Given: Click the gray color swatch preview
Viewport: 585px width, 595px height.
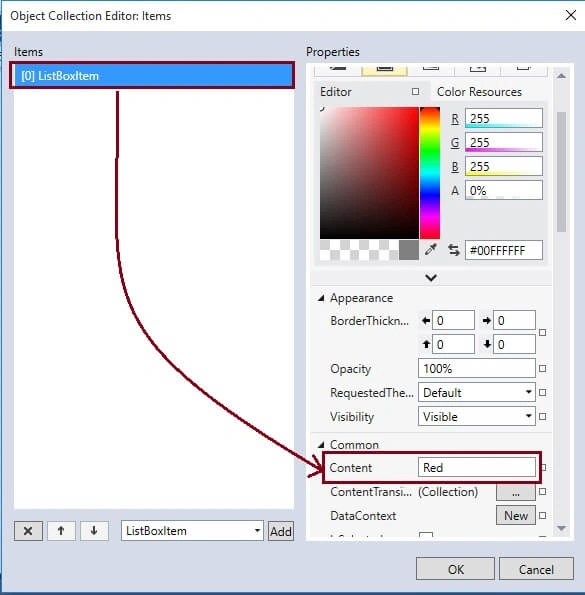Looking at the screenshot, I should click(409, 250).
